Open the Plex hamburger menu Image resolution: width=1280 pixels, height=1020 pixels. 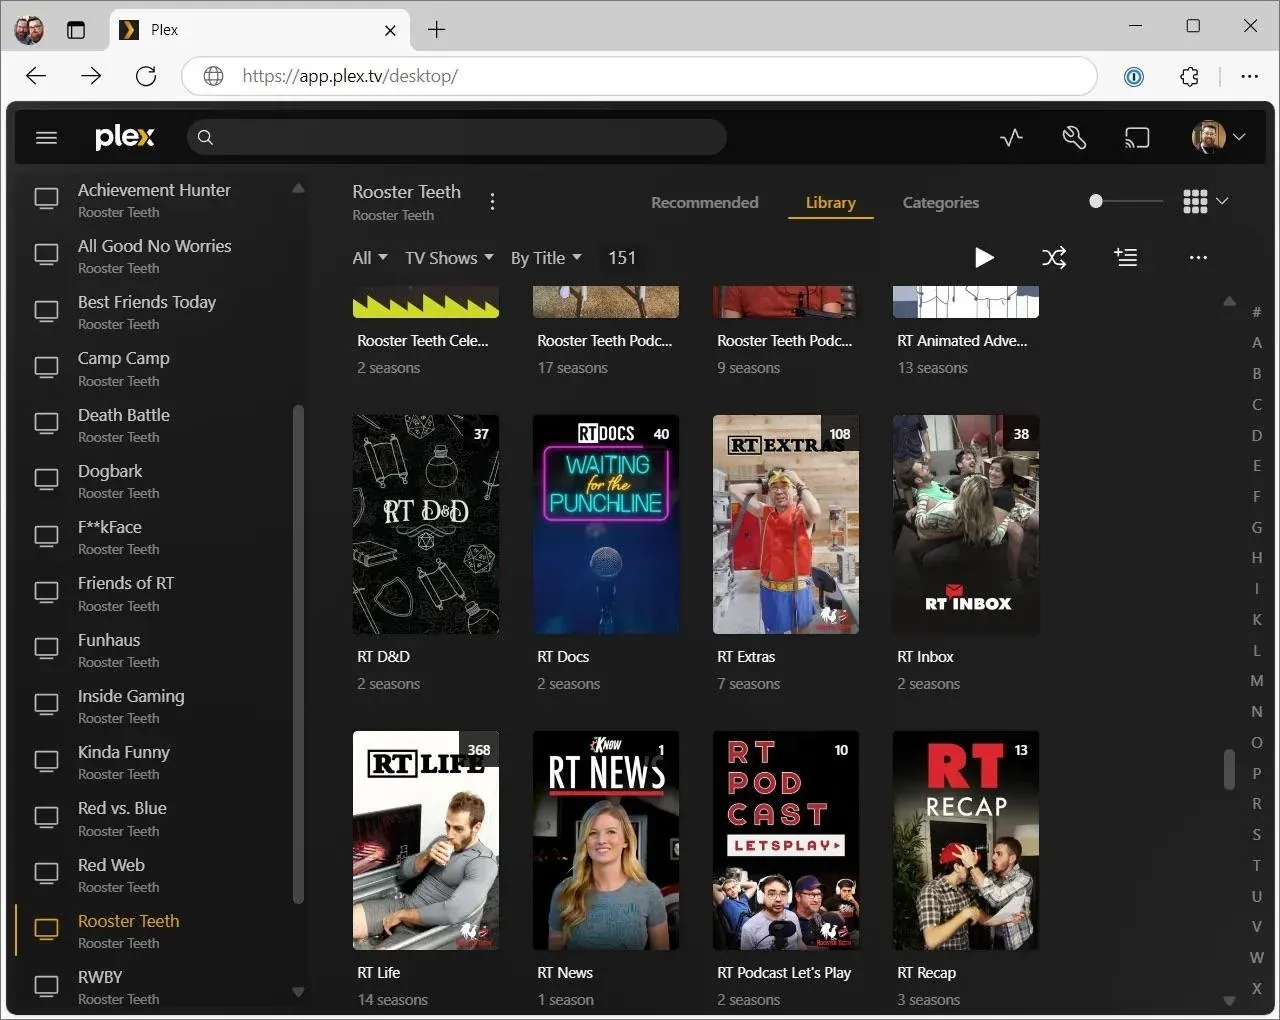(46, 138)
